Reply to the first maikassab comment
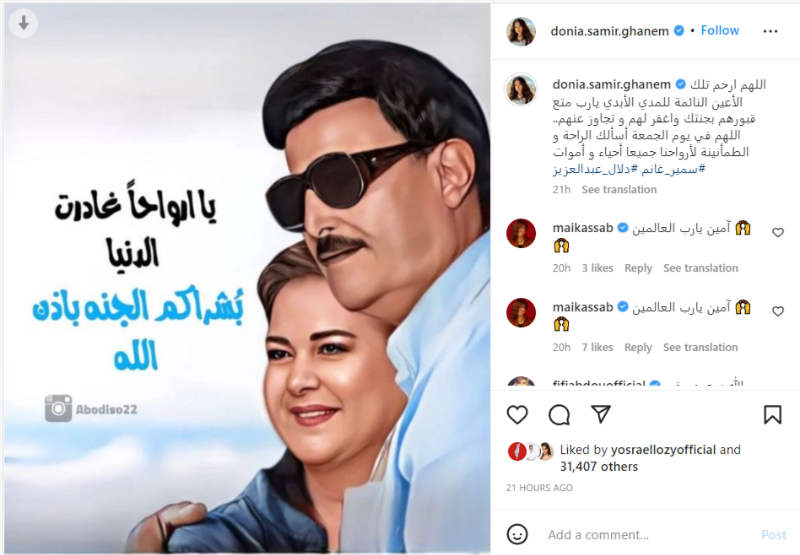This screenshot has width=800, height=555. pos(638,268)
